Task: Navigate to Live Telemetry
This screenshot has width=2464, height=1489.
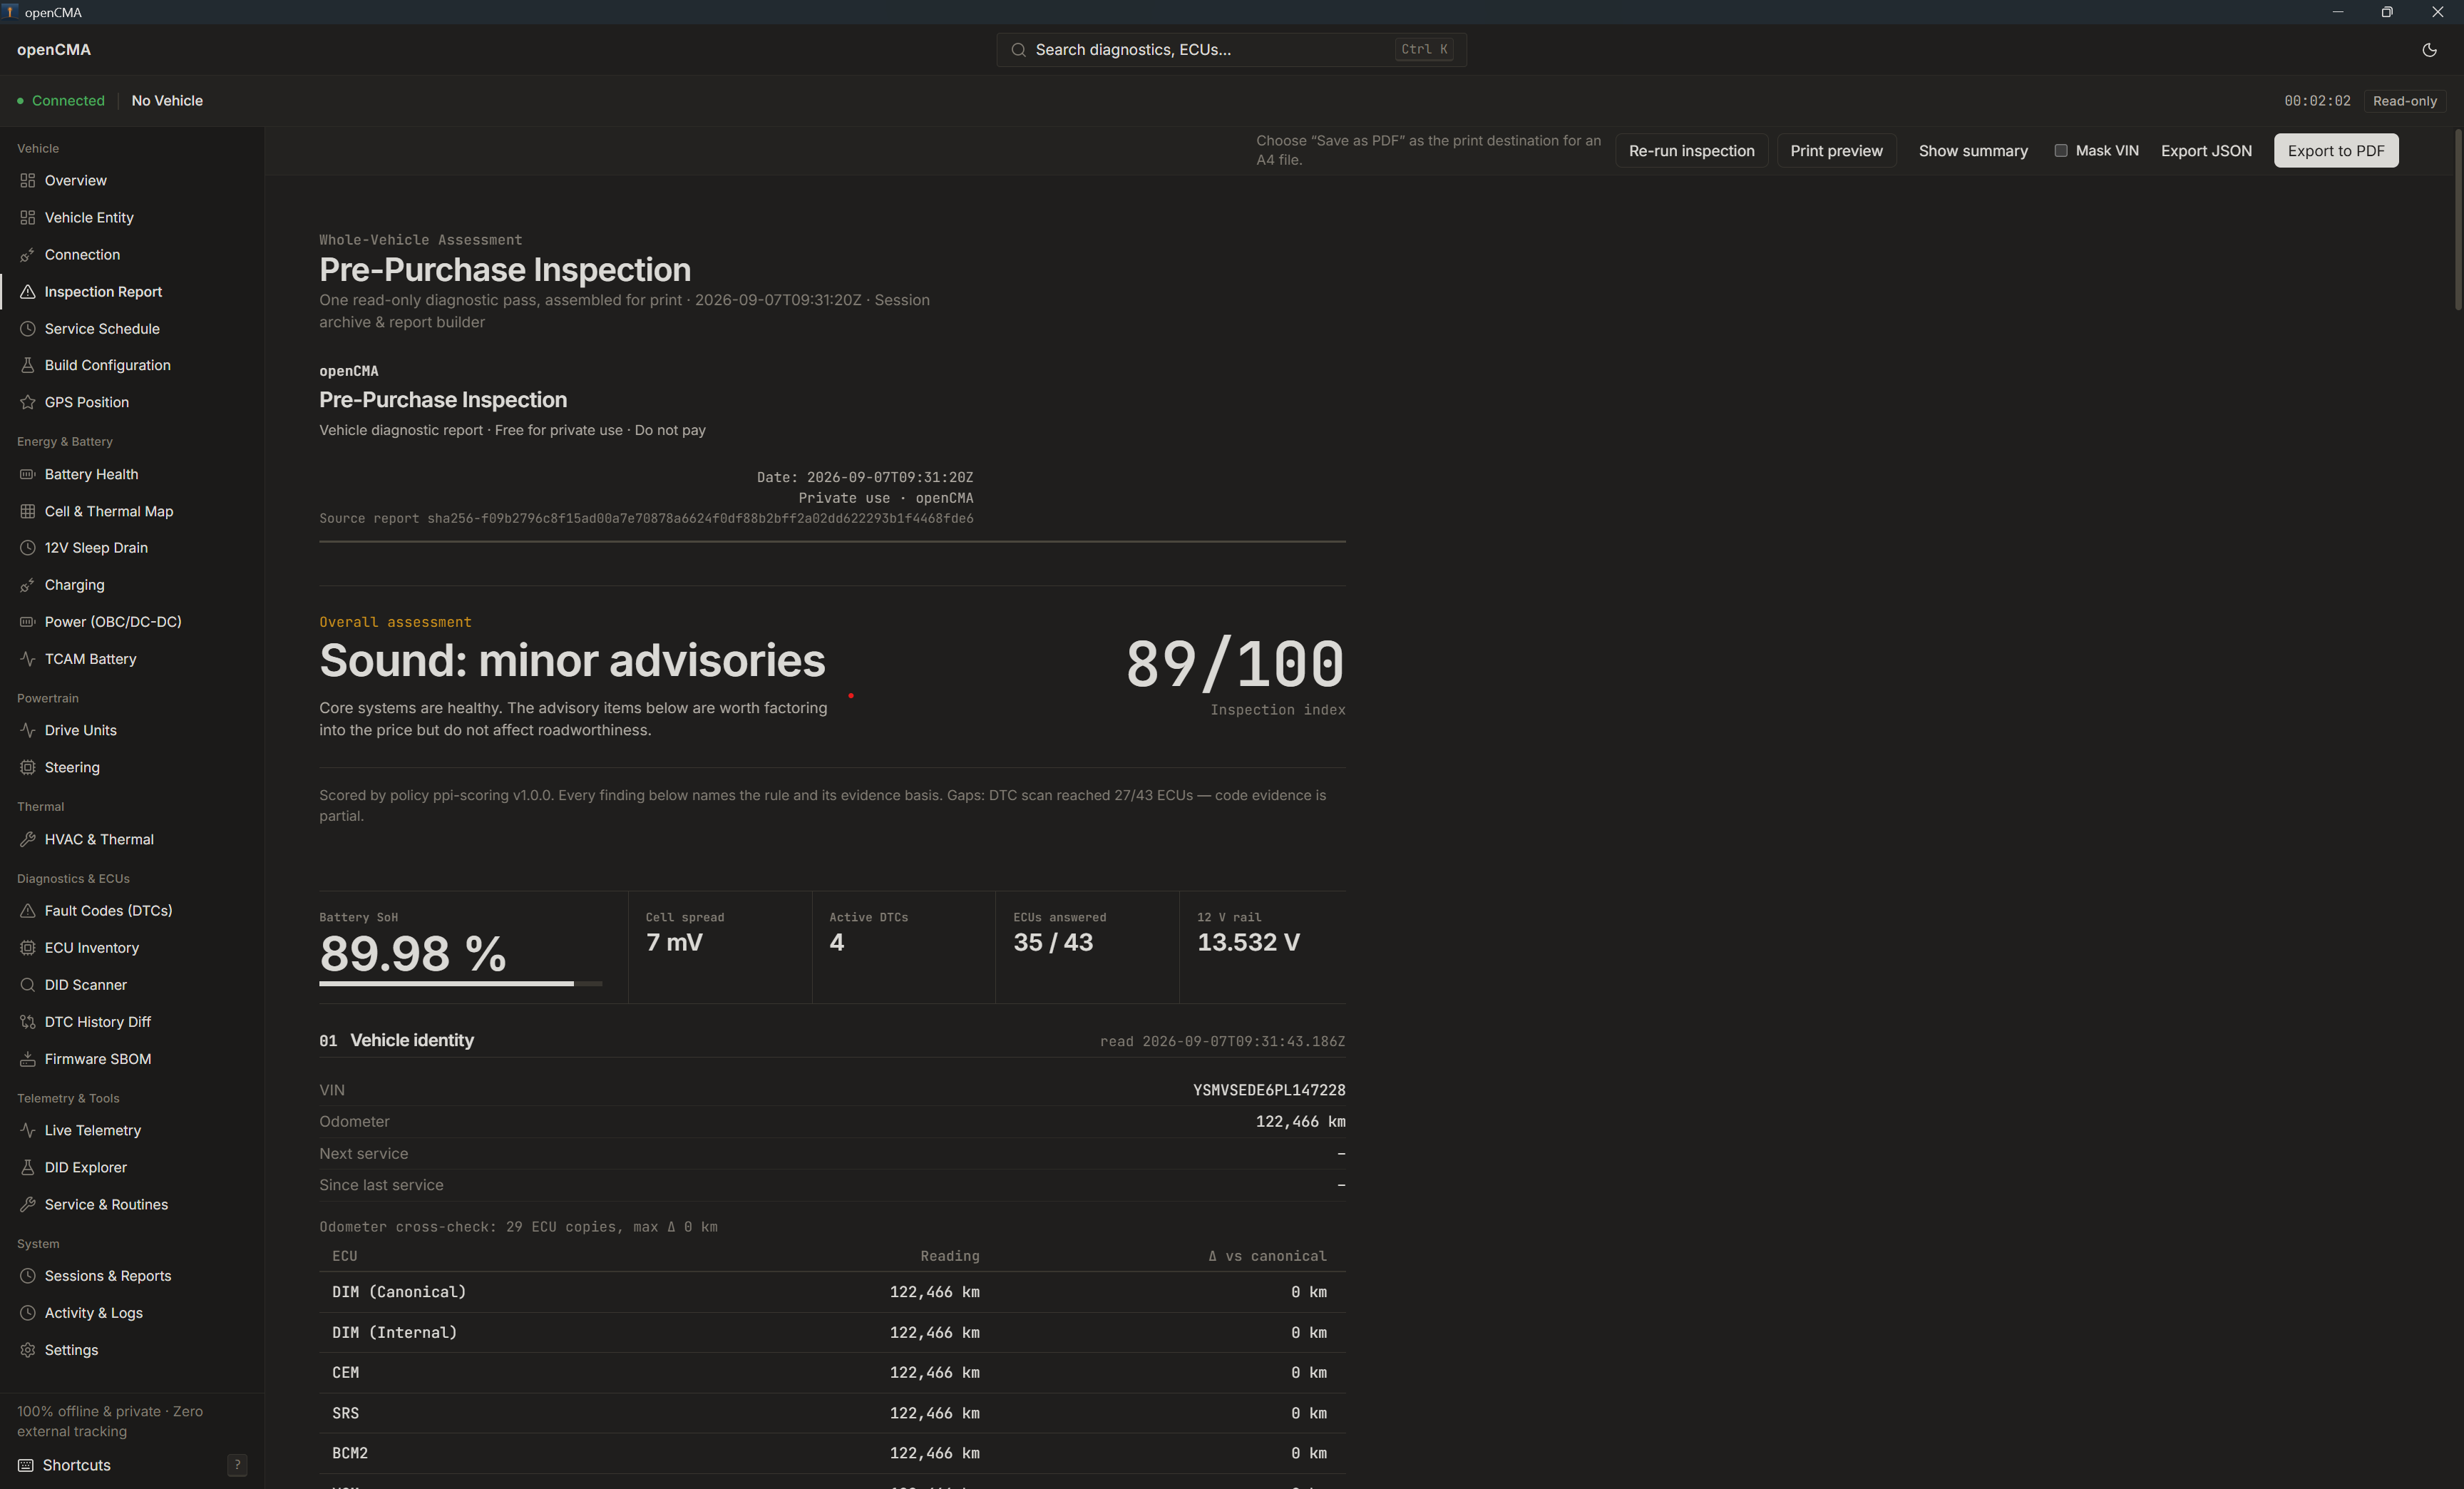Action: click(x=132, y=1130)
